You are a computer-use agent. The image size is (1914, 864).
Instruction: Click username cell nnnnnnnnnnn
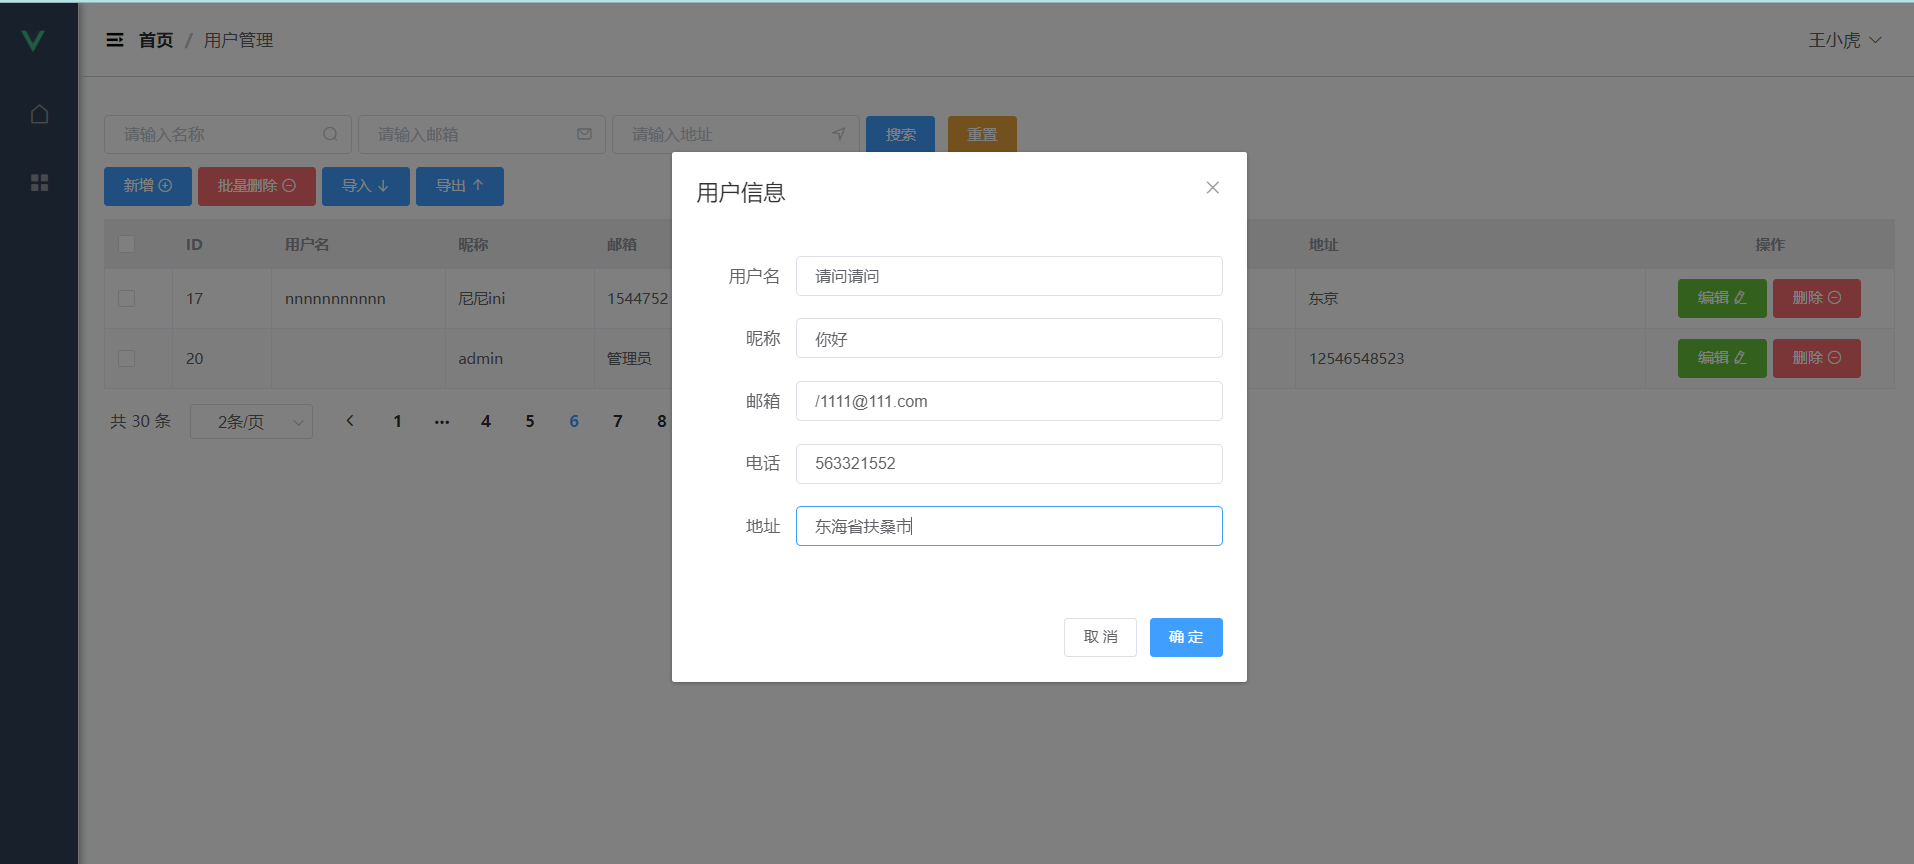point(335,298)
